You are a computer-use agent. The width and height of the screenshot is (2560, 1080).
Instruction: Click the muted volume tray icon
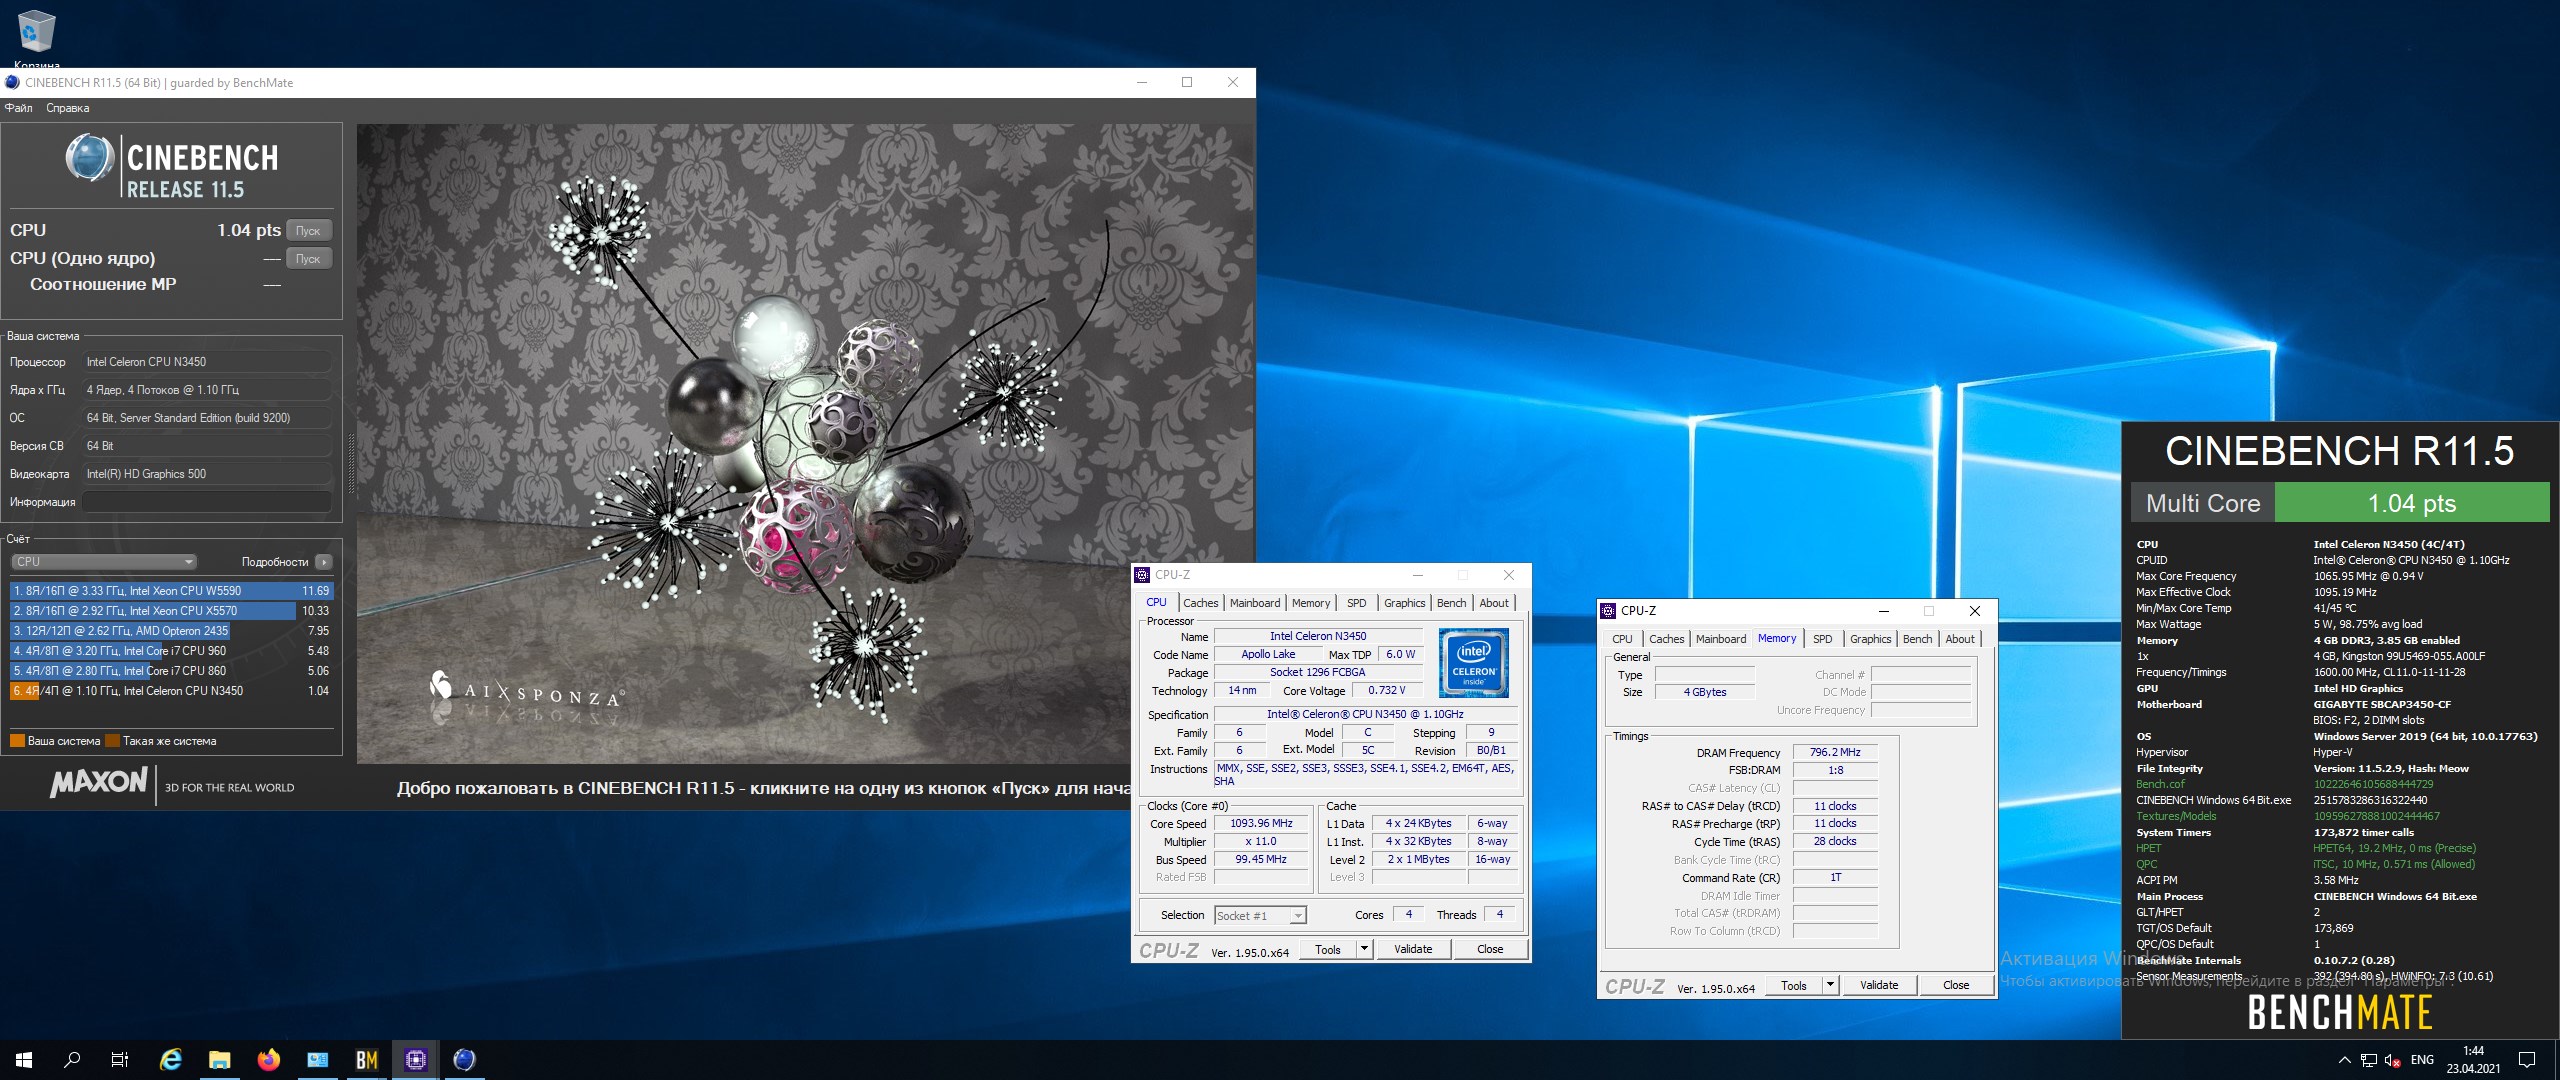tap(2393, 1060)
